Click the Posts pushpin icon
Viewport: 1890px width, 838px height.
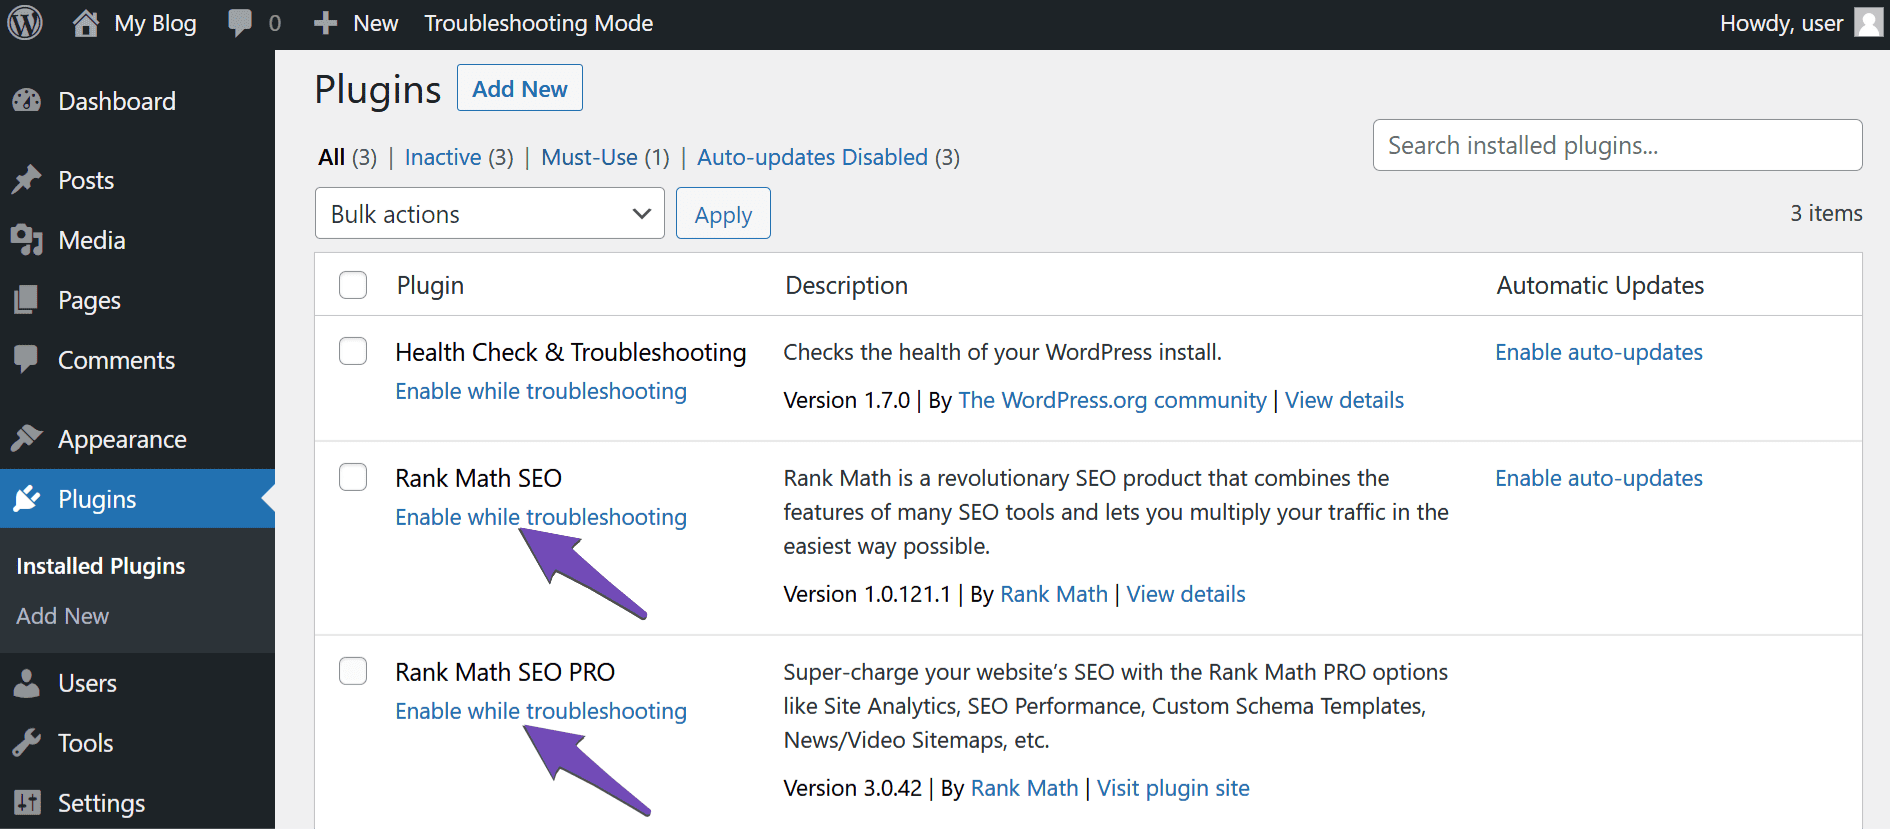(27, 180)
